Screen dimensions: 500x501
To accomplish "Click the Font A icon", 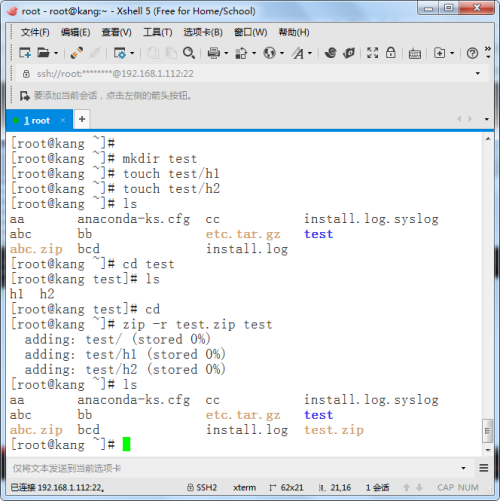I will coord(298,53).
